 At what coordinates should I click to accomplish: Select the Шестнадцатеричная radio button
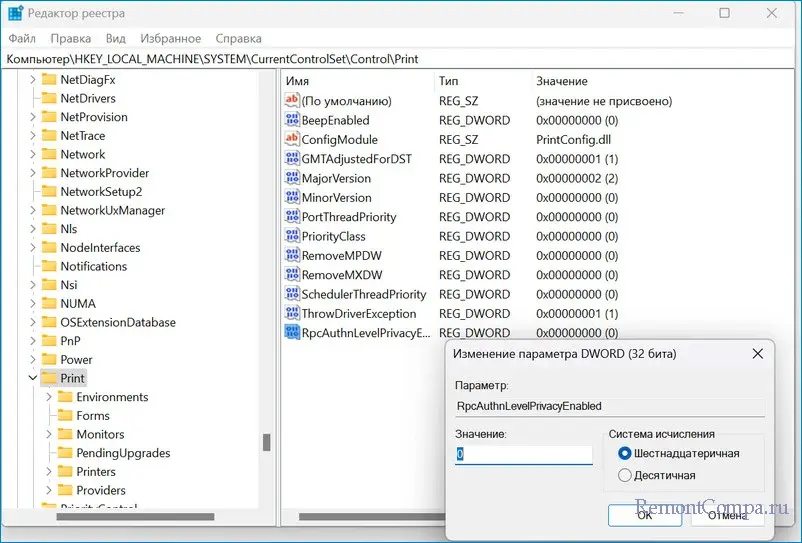point(625,453)
